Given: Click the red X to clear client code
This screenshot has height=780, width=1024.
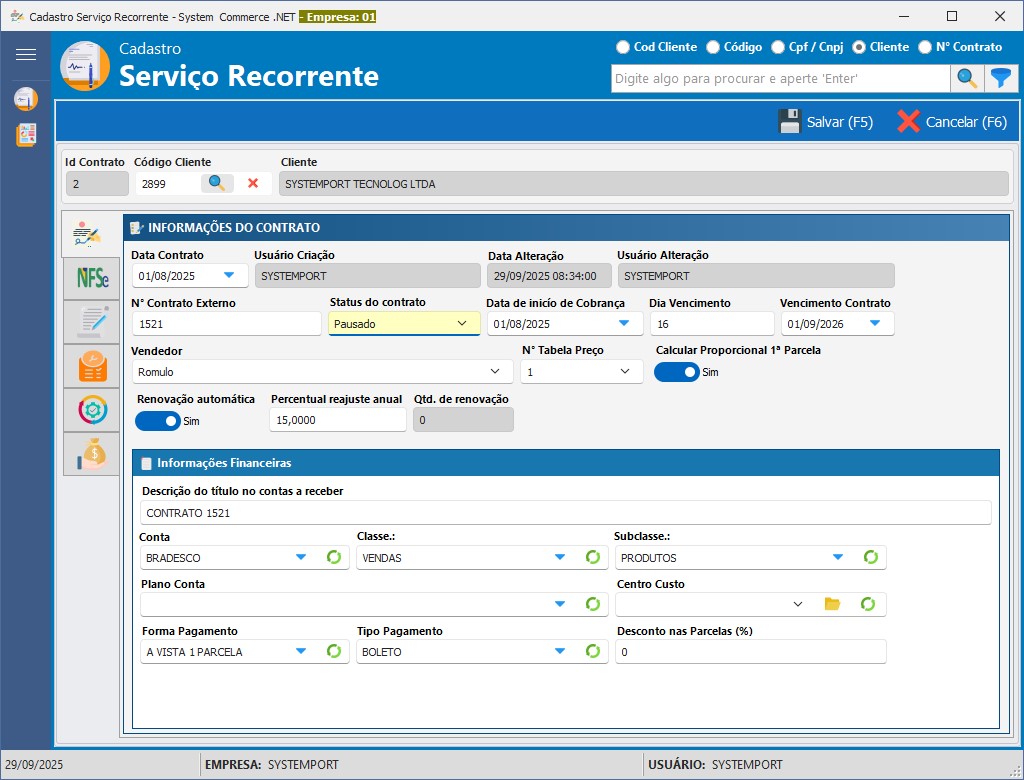Looking at the screenshot, I should tap(253, 183).
